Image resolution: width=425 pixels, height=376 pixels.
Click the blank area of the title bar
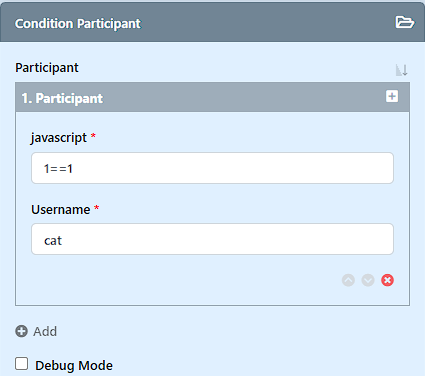point(267,23)
